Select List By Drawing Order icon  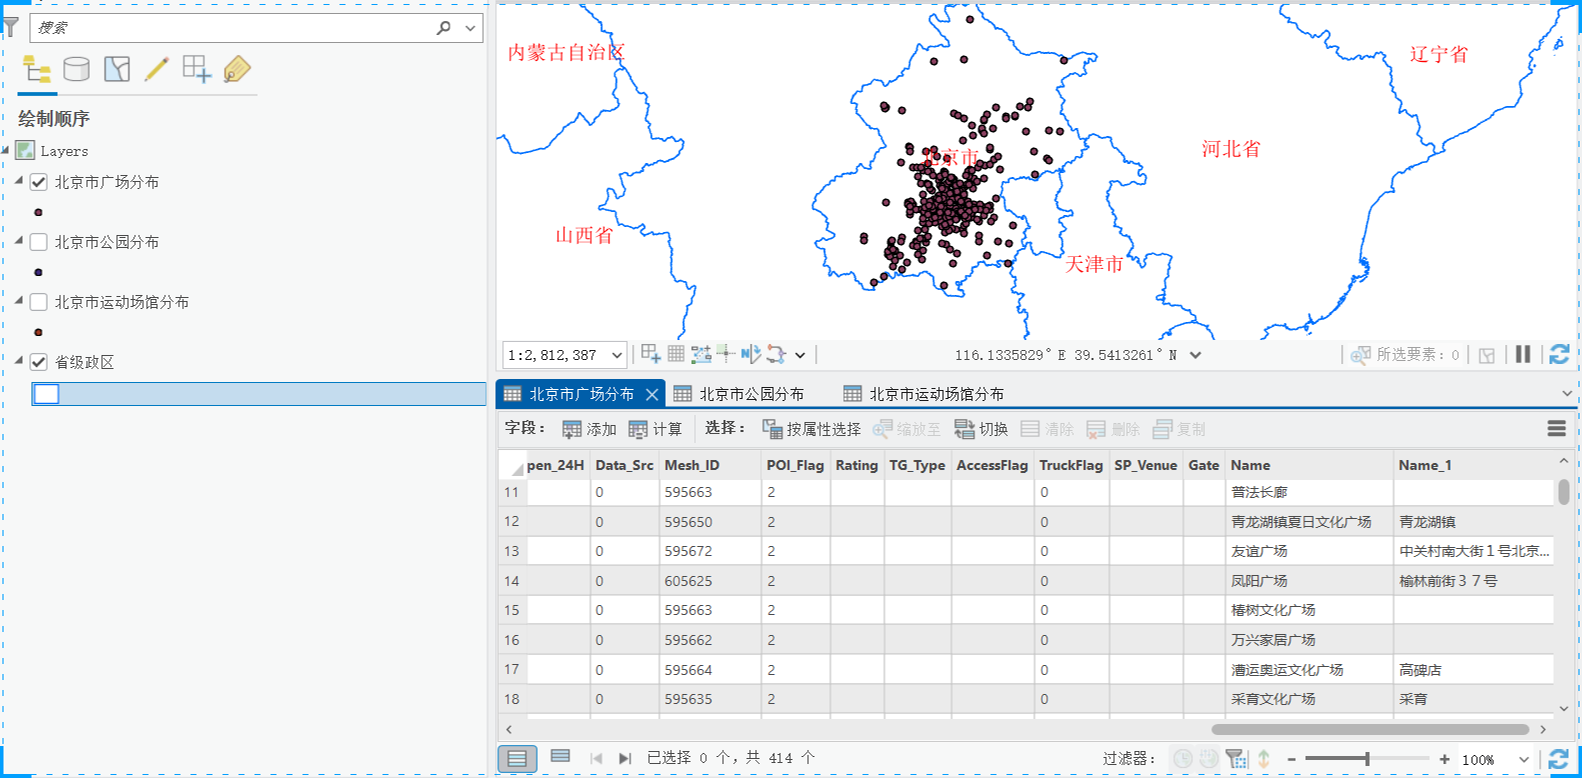[x=37, y=69]
